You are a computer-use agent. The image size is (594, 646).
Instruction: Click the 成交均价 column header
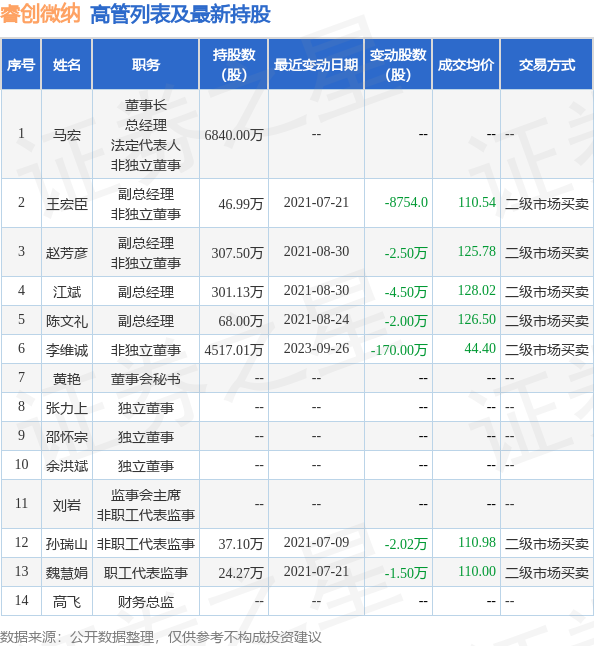[466, 65]
